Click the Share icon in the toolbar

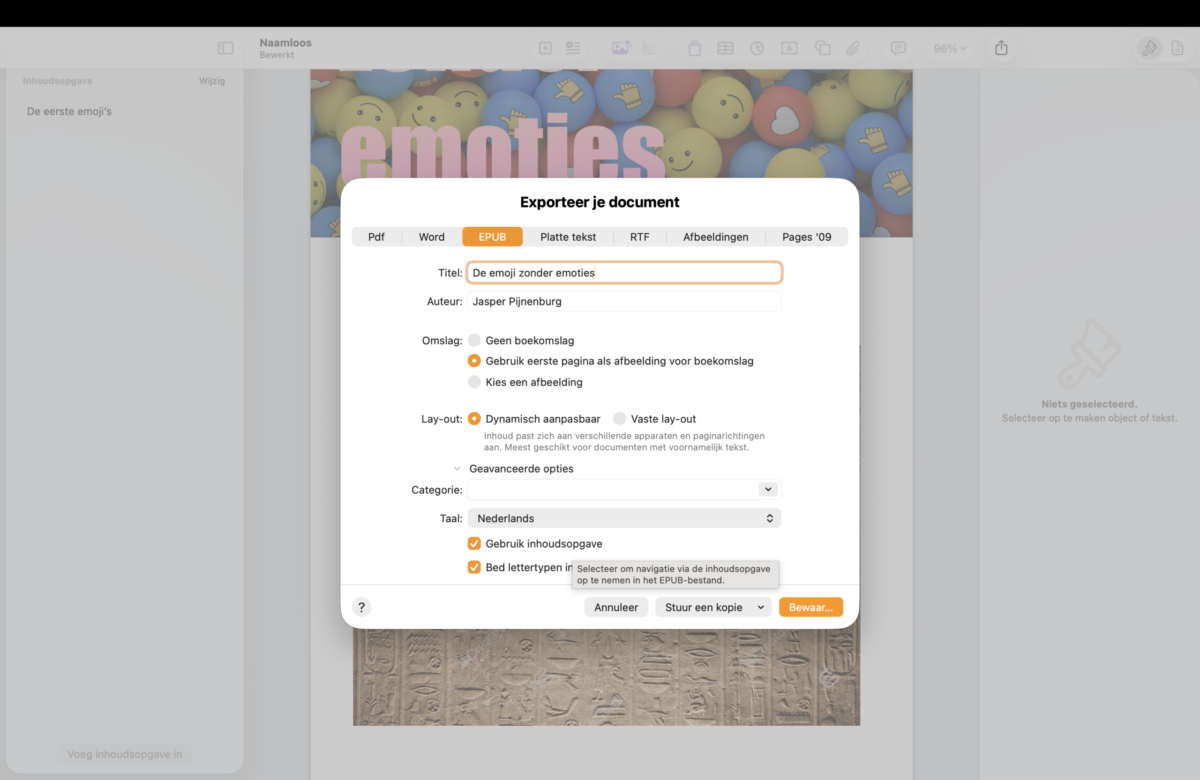(x=1002, y=48)
